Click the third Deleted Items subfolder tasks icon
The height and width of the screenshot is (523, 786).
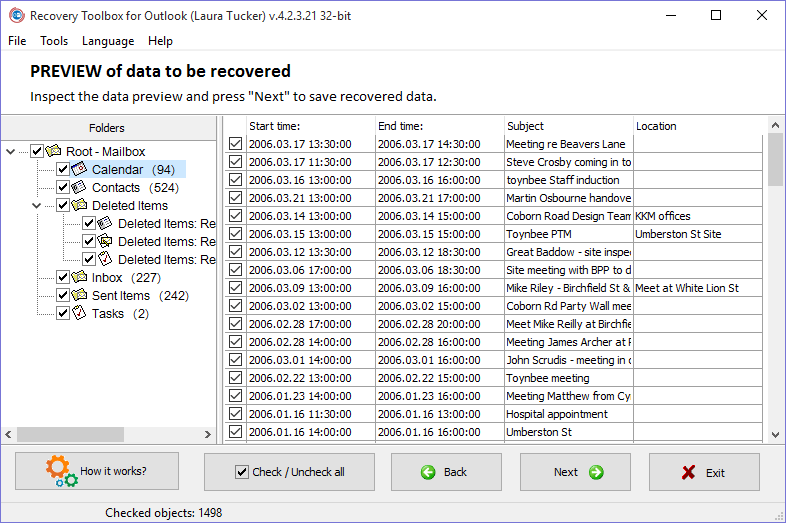coord(105,259)
